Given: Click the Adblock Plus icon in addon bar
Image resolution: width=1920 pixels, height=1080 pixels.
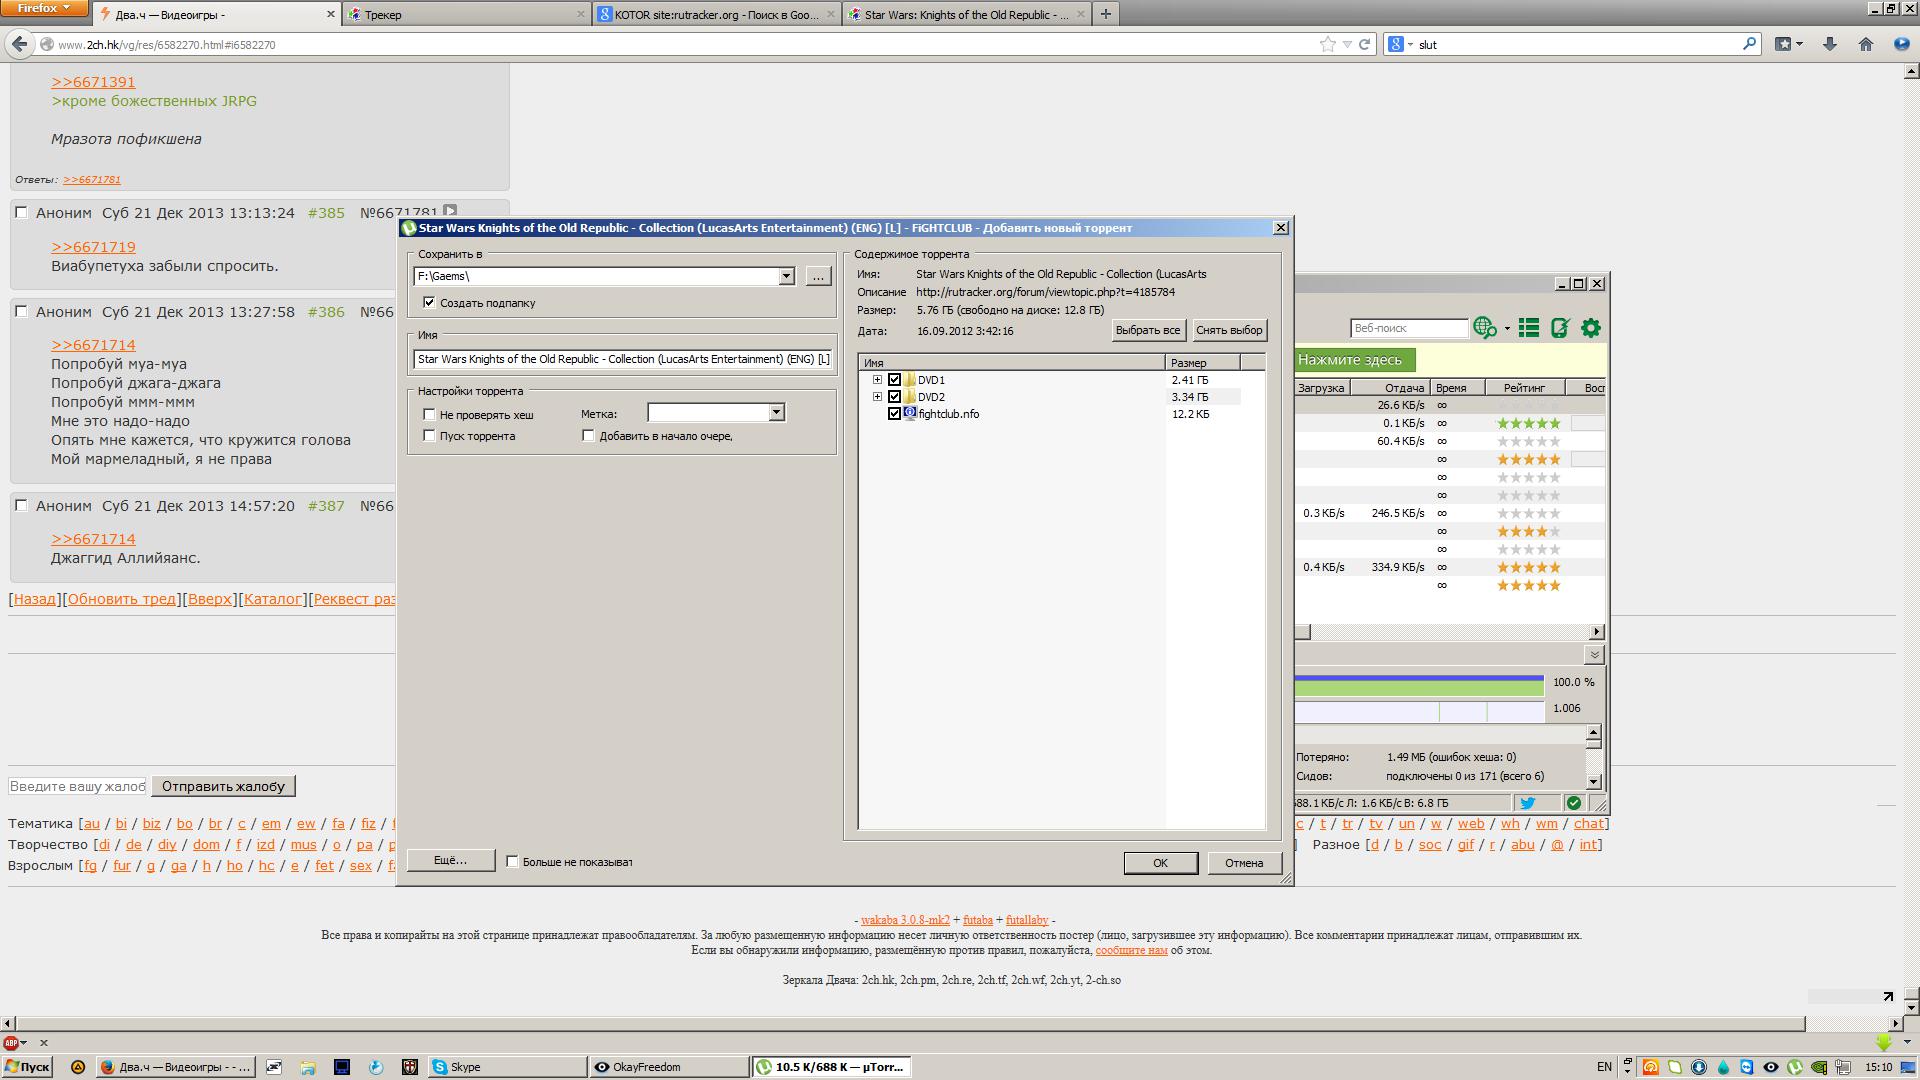Looking at the screenshot, I should tap(12, 1043).
